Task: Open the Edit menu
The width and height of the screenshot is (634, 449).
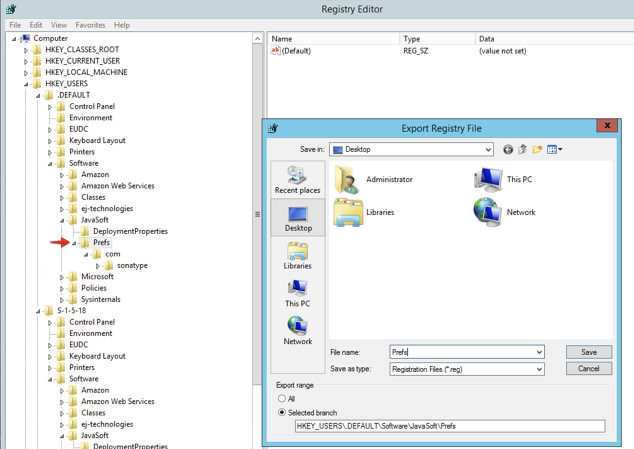Action: (x=36, y=25)
